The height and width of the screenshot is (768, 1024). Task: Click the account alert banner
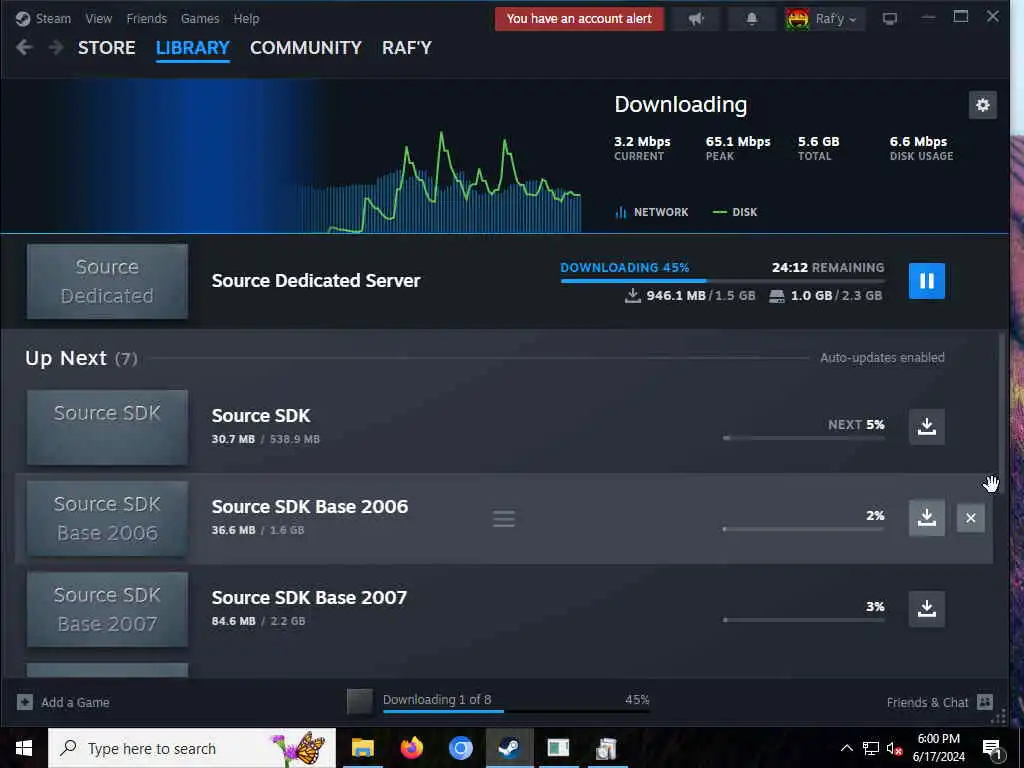pos(579,19)
